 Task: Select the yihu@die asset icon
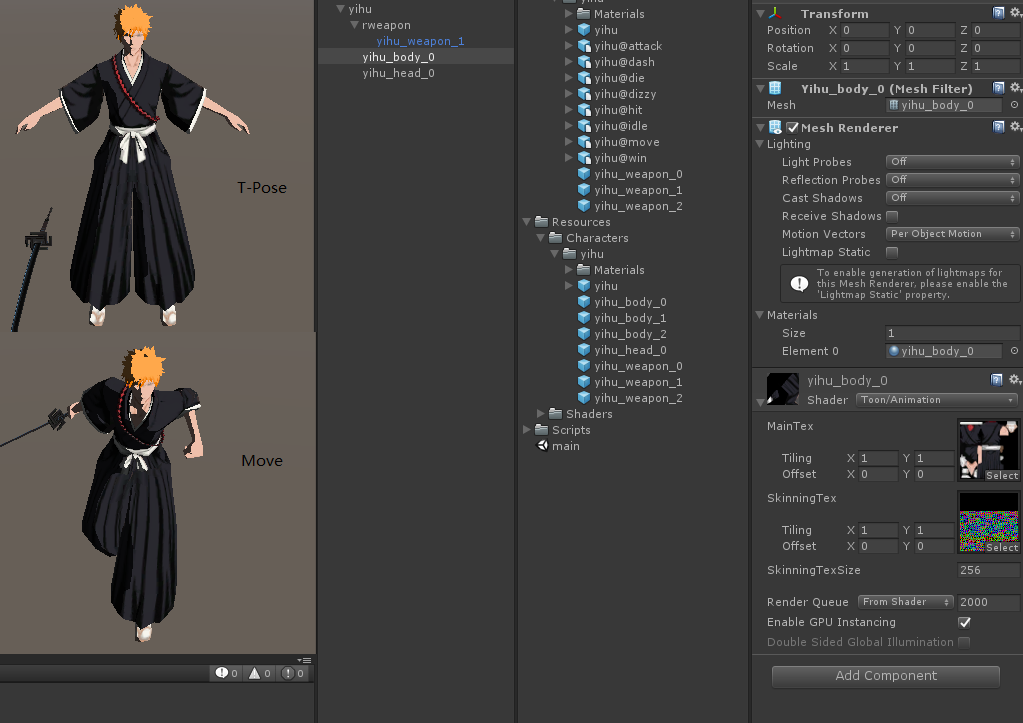584,78
